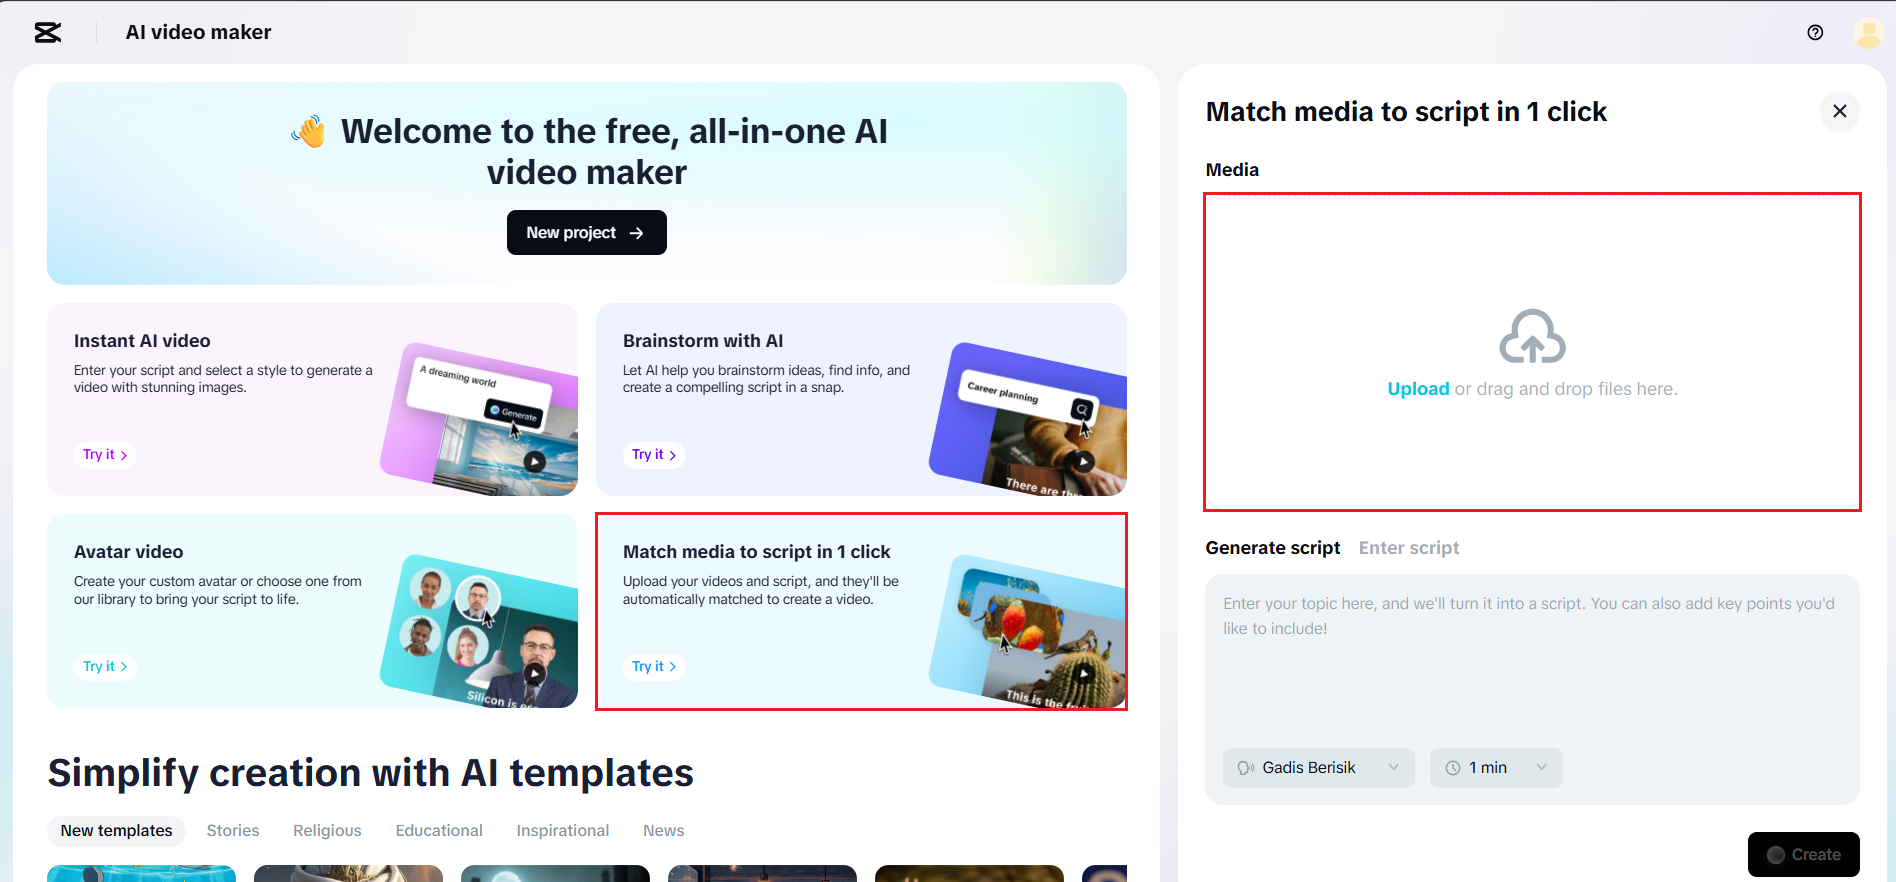Click Try it under Avatar video

click(105, 667)
